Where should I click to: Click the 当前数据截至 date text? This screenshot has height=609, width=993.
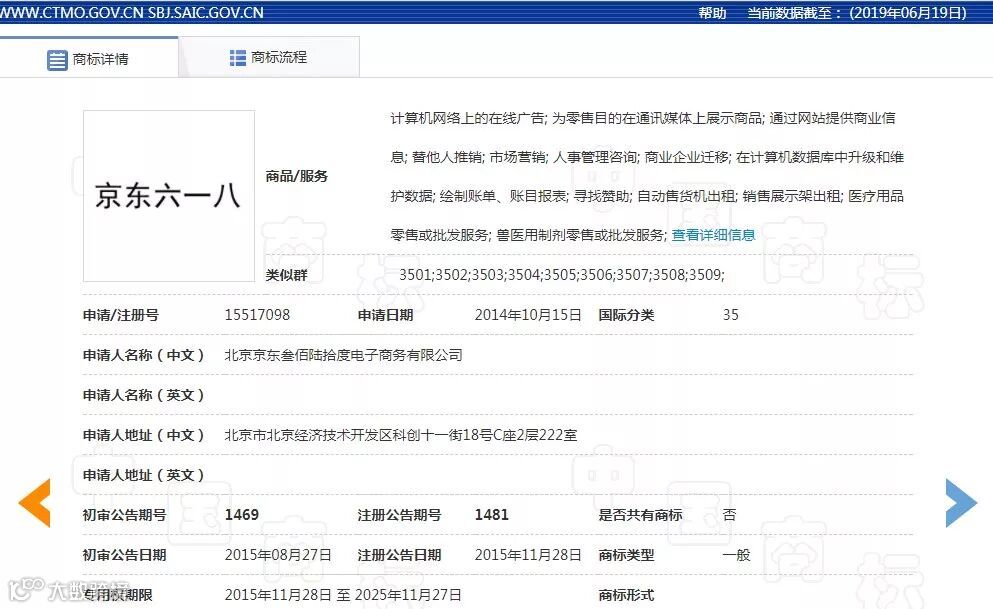tap(857, 13)
